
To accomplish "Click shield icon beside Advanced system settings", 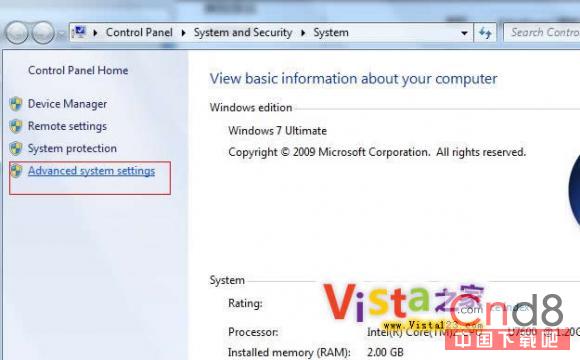I will coord(16,171).
